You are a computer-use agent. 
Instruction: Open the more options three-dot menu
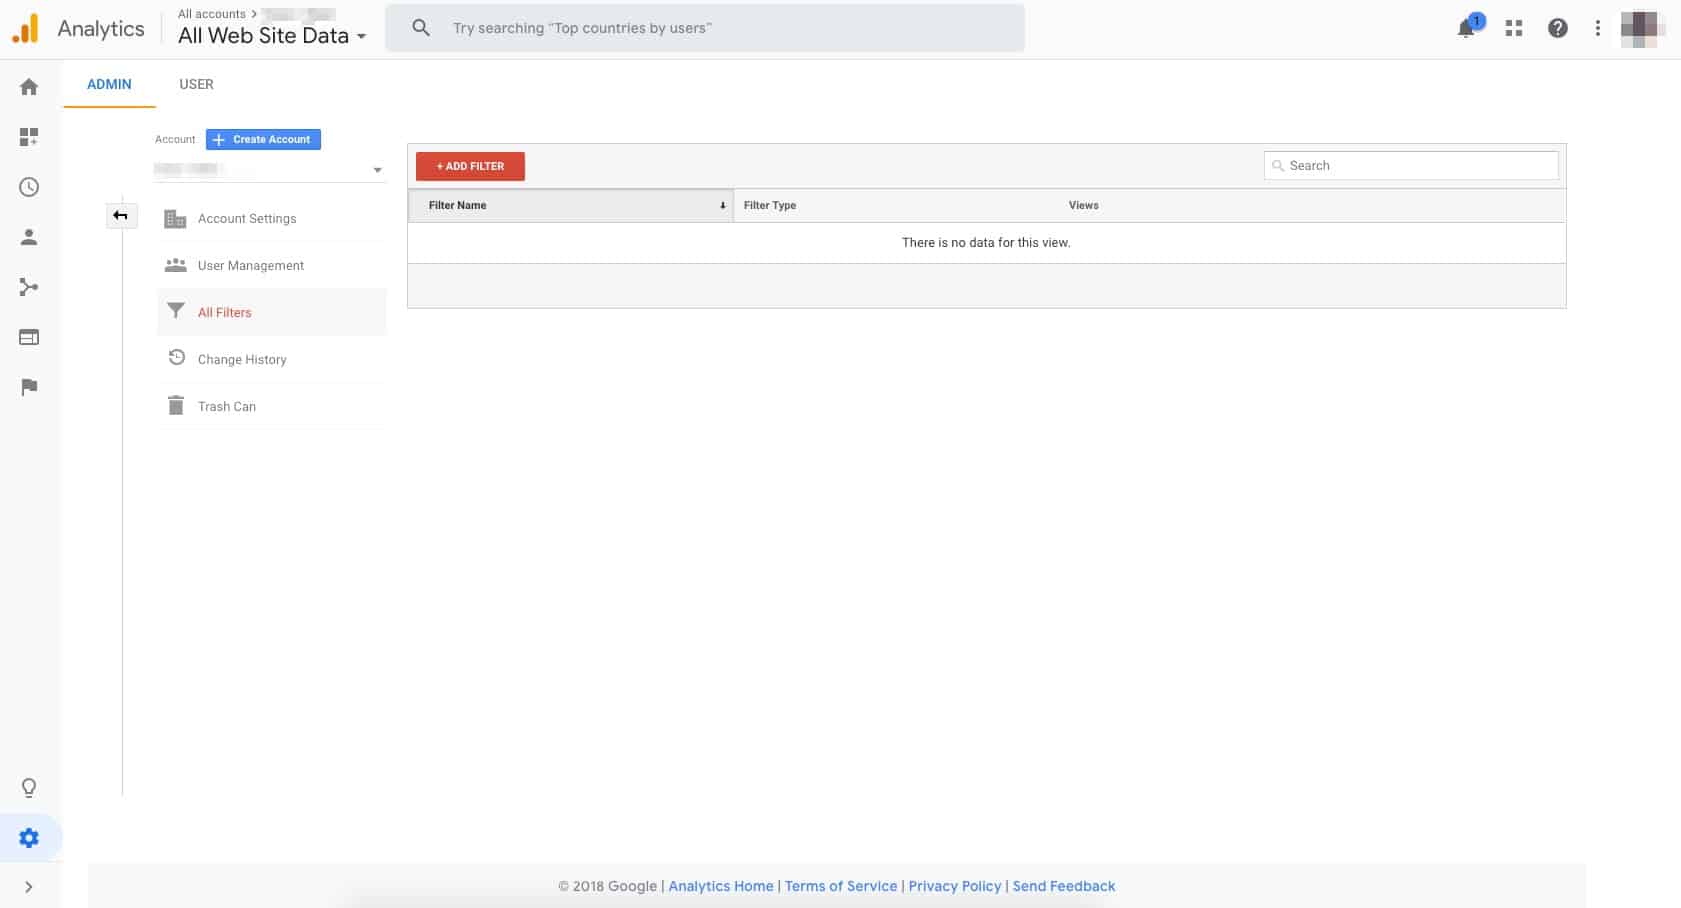coord(1597,28)
